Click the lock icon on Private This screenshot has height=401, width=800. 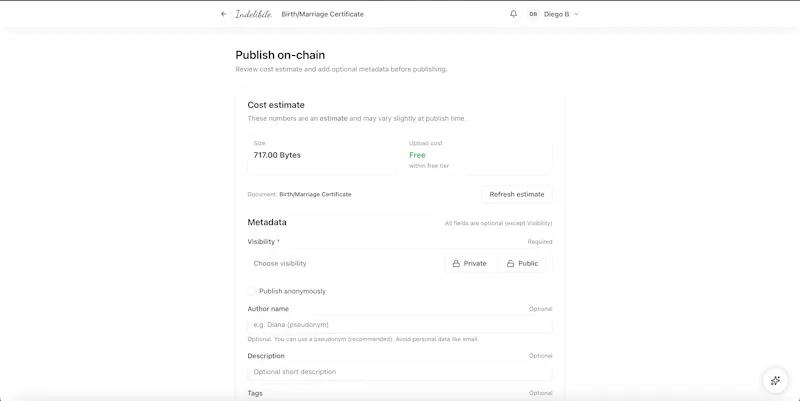(x=456, y=264)
